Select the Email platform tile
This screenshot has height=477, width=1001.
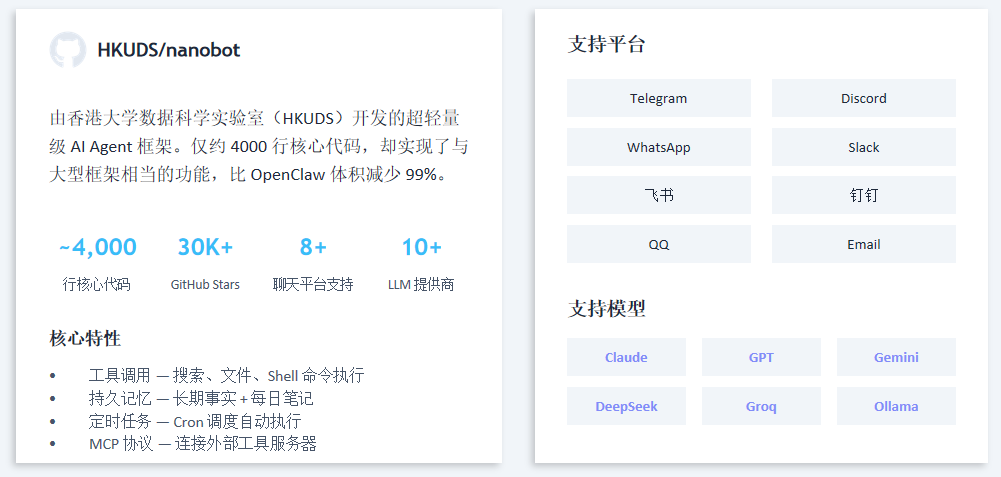tap(864, 244)
